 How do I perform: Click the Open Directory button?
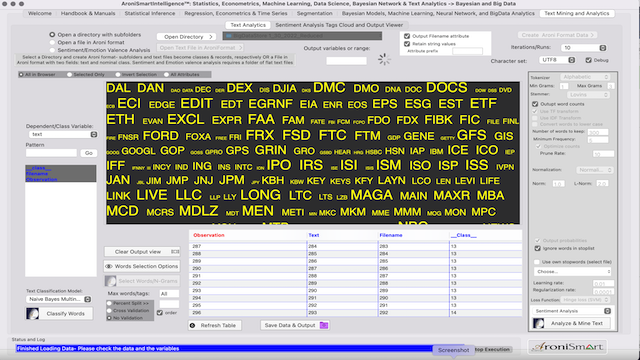point(187,37)
